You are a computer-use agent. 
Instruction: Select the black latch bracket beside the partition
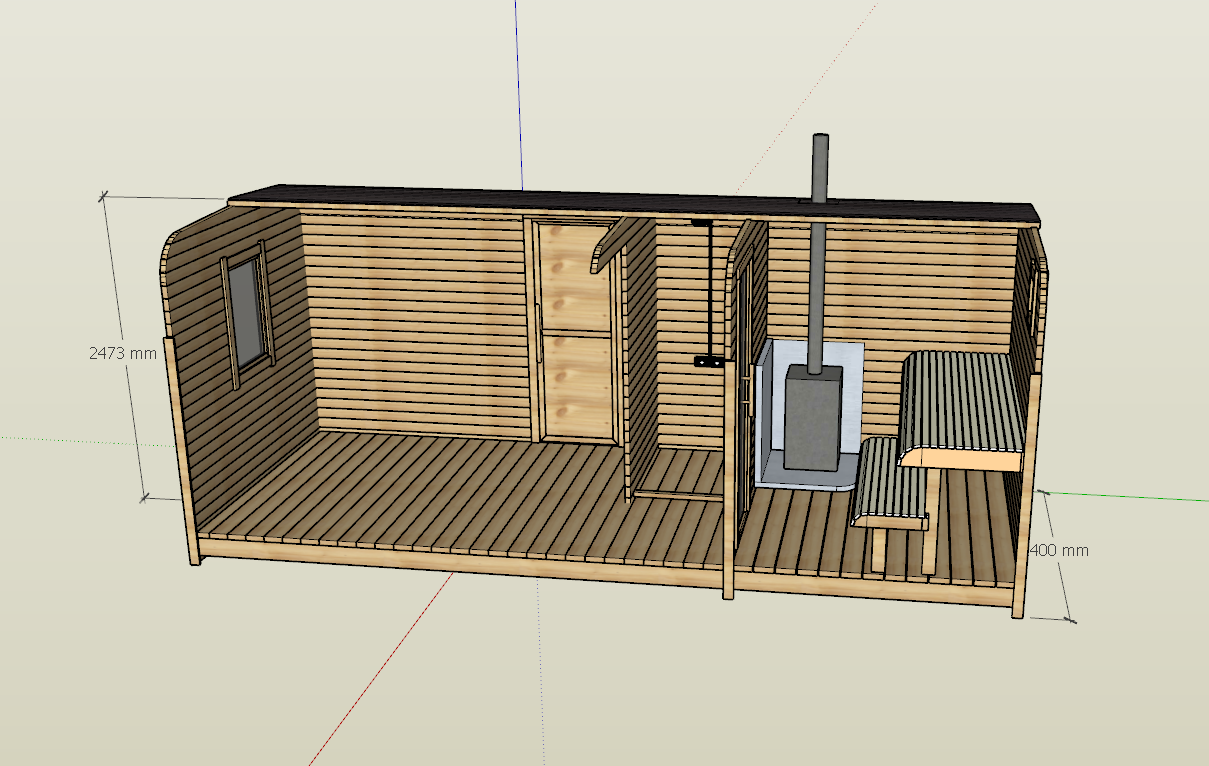[x=709, y=361]
